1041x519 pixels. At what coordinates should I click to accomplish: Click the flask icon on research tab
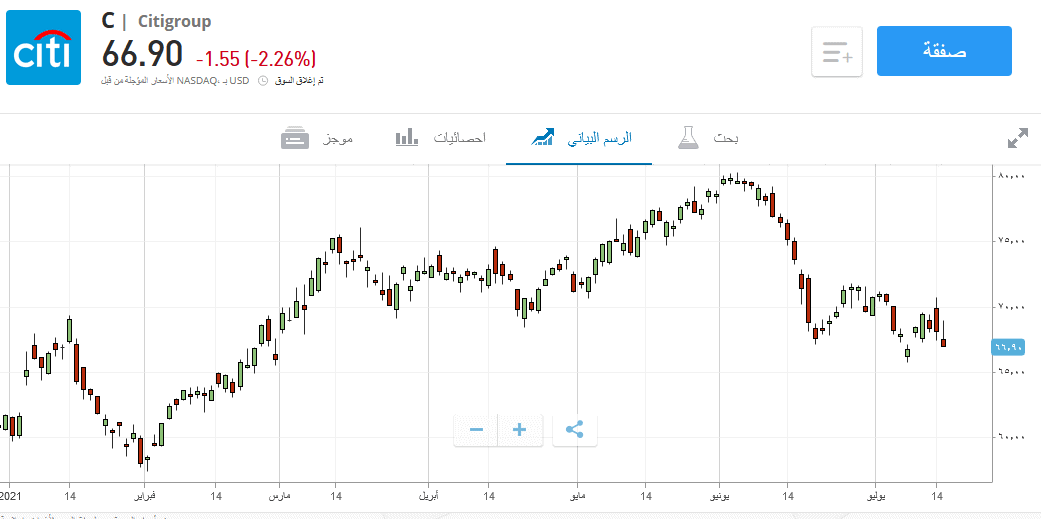(x=689, y=137)
